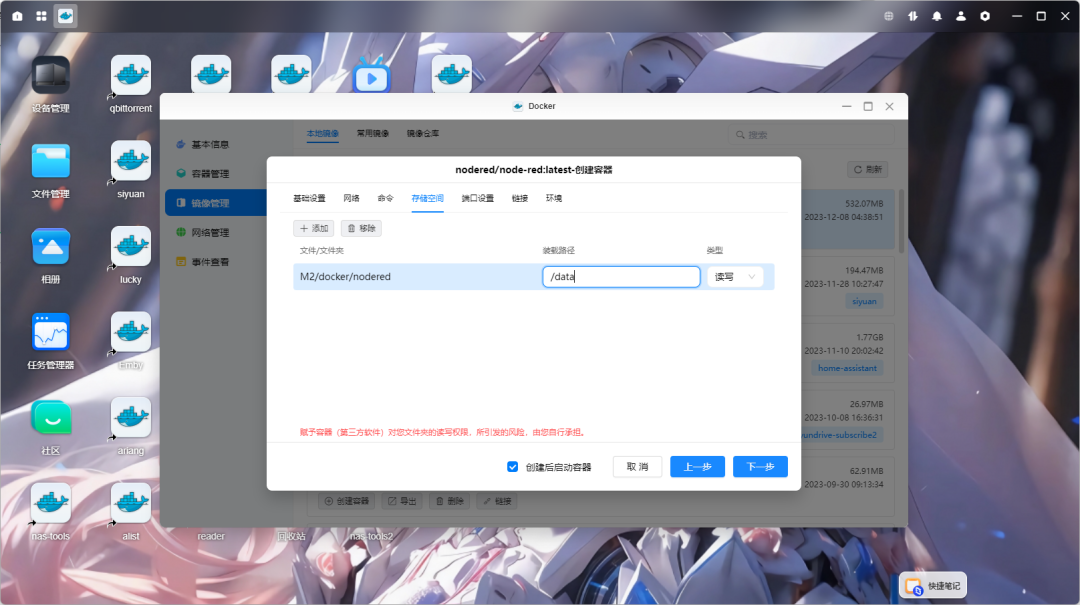This screenshot has height=605, width=1080.
Task: Open qbittorrent from the desktop
Action: click(129, 74)
